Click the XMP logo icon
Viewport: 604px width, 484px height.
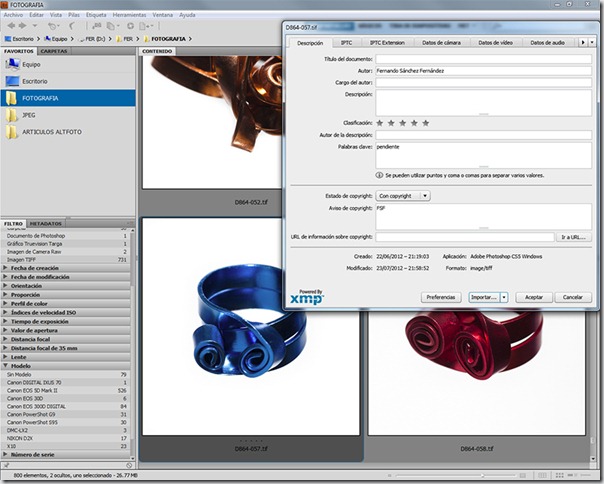tap(307, 297)
